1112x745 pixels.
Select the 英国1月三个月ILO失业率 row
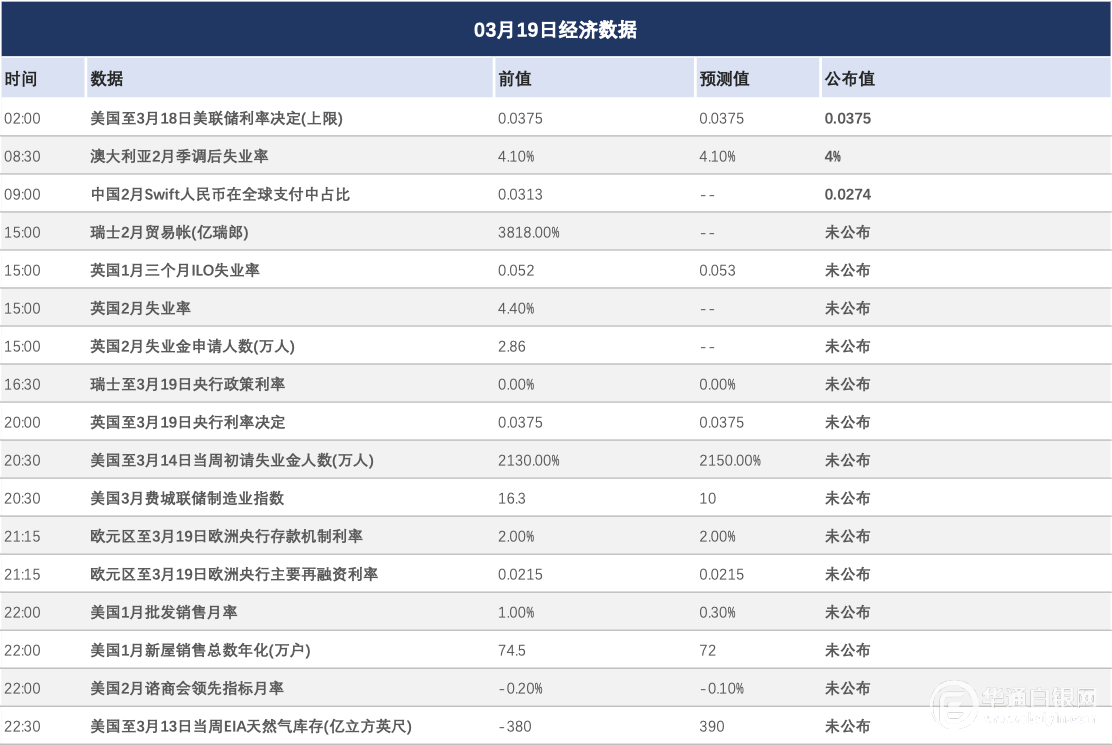(x=175, y=270)
